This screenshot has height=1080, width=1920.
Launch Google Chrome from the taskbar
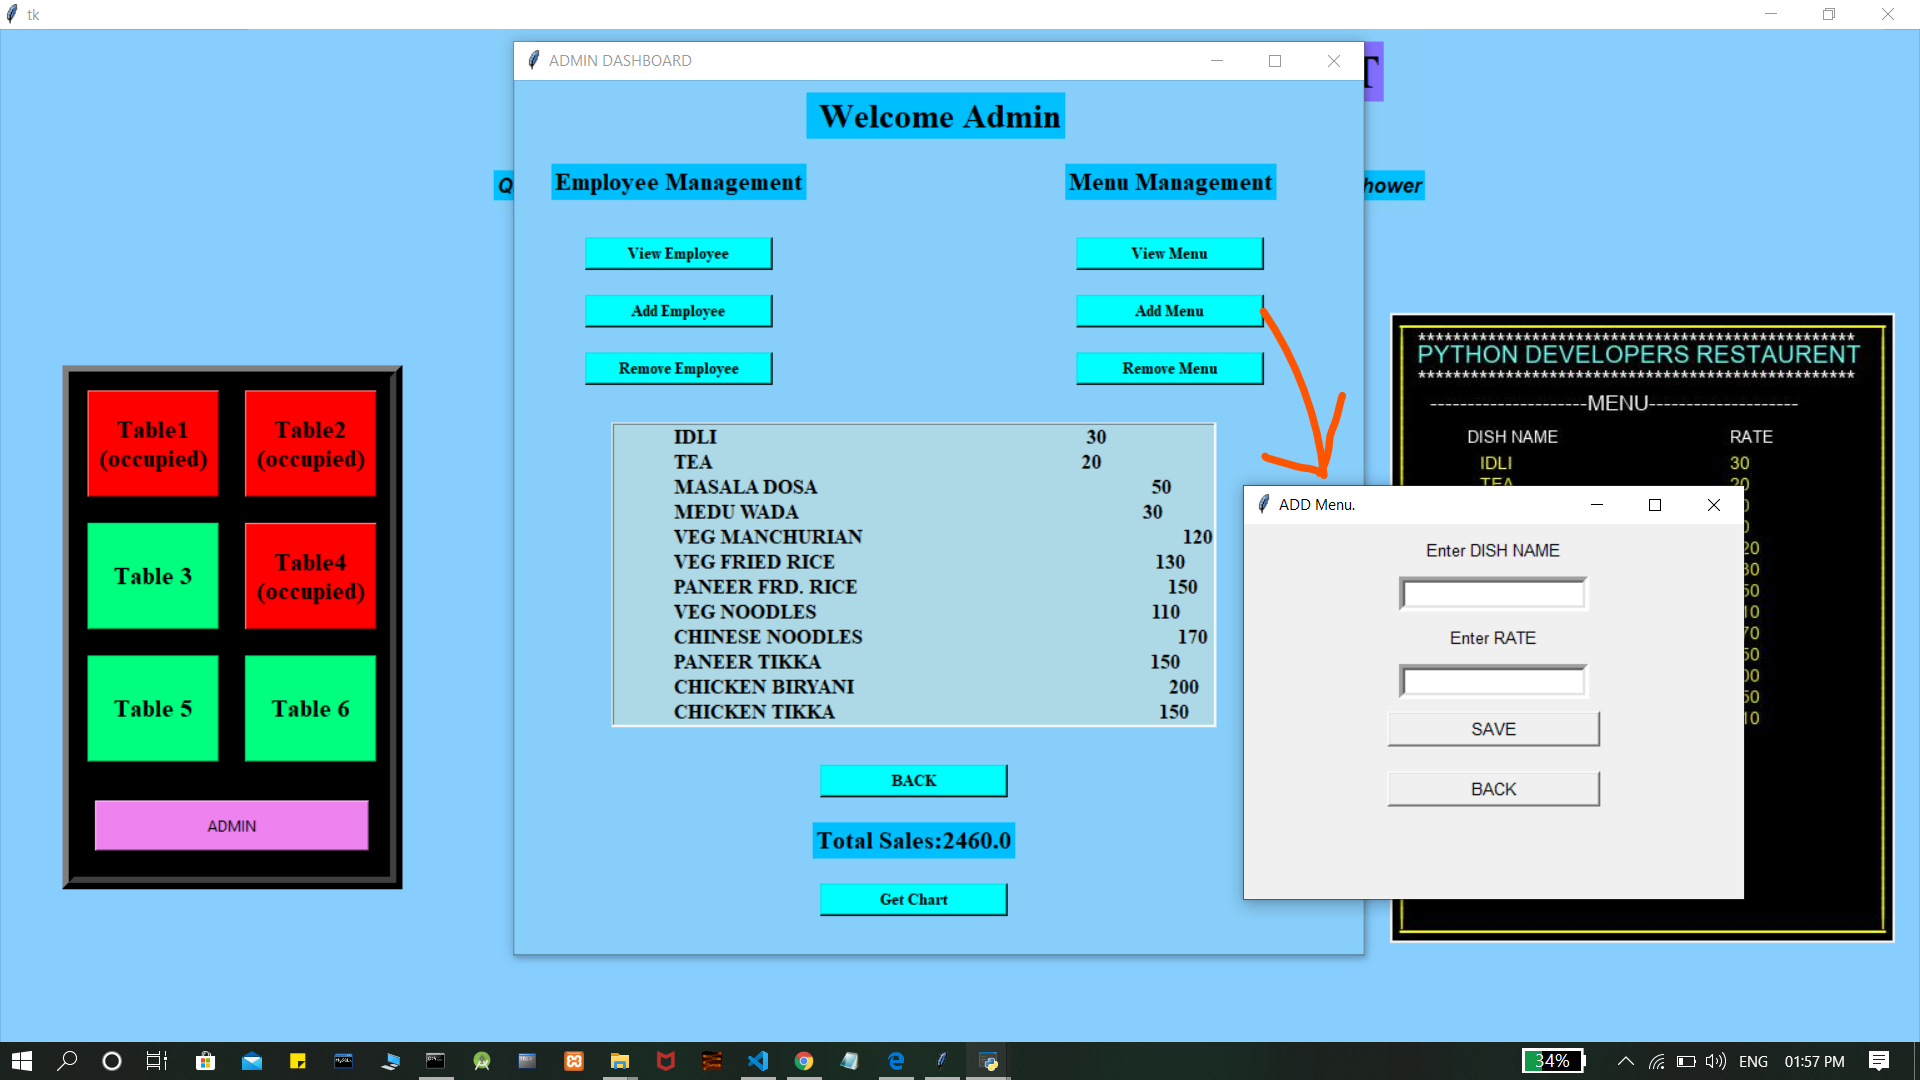point(805,1061)
